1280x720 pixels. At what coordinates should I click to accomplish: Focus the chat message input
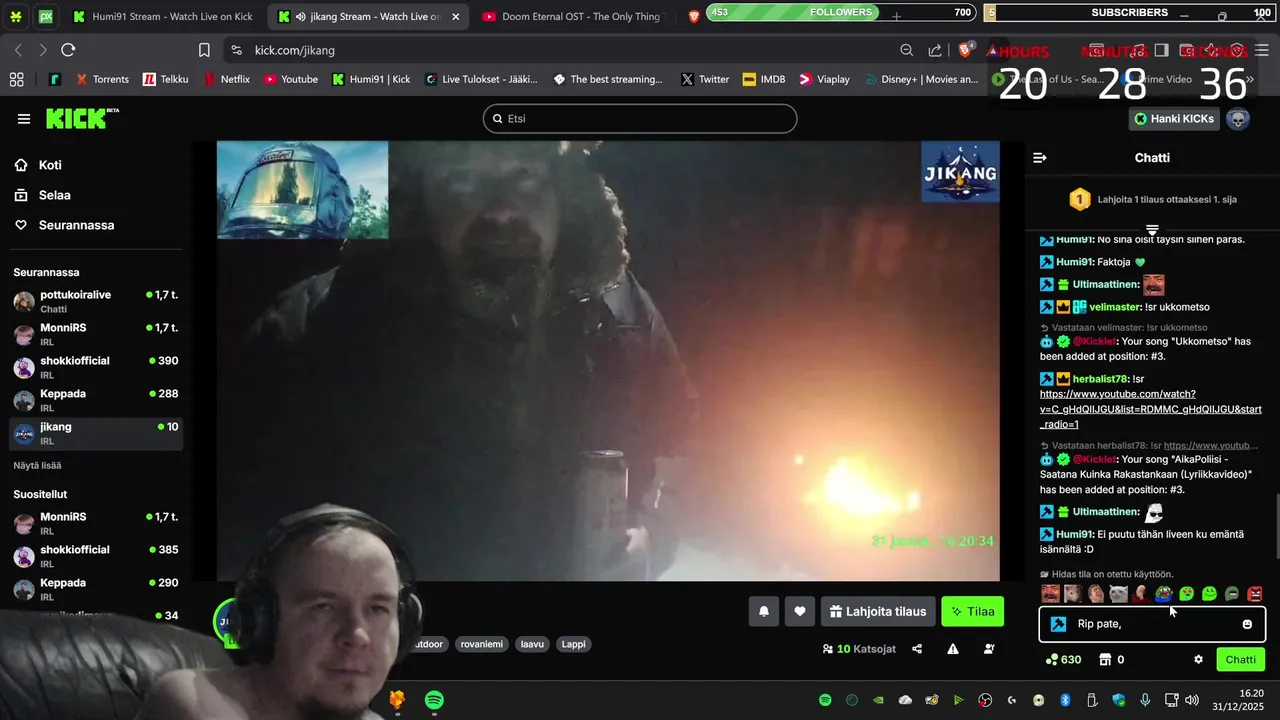tap(1152, 624)
